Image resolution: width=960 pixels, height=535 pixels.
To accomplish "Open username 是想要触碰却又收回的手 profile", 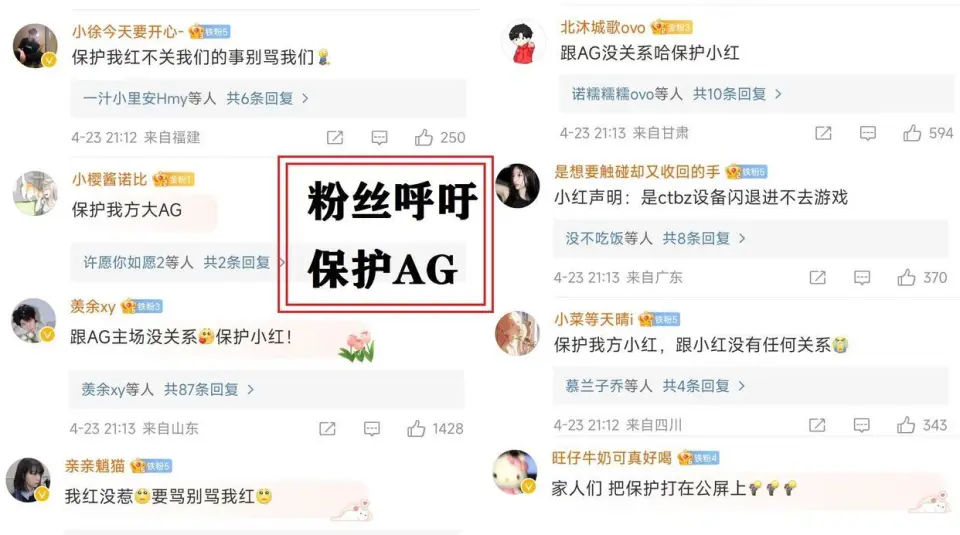I will [637, 171].
